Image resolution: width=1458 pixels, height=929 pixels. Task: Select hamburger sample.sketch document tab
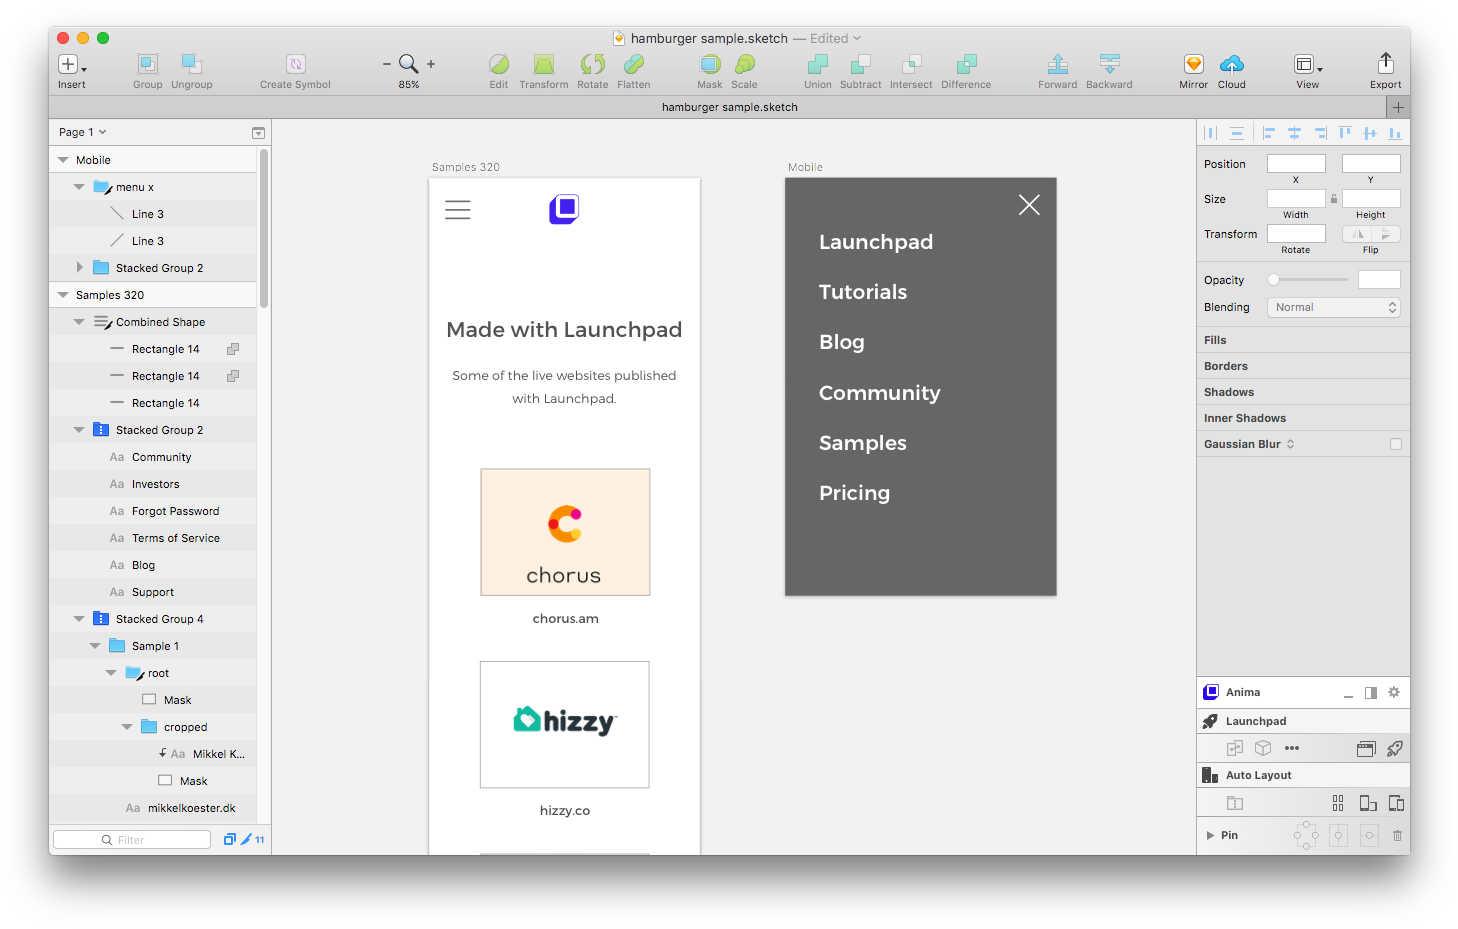click(729, 107)
